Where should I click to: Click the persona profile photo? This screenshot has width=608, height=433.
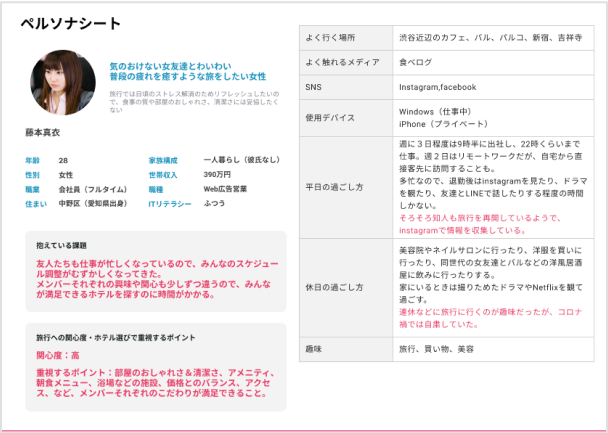(x=64, y=82)
